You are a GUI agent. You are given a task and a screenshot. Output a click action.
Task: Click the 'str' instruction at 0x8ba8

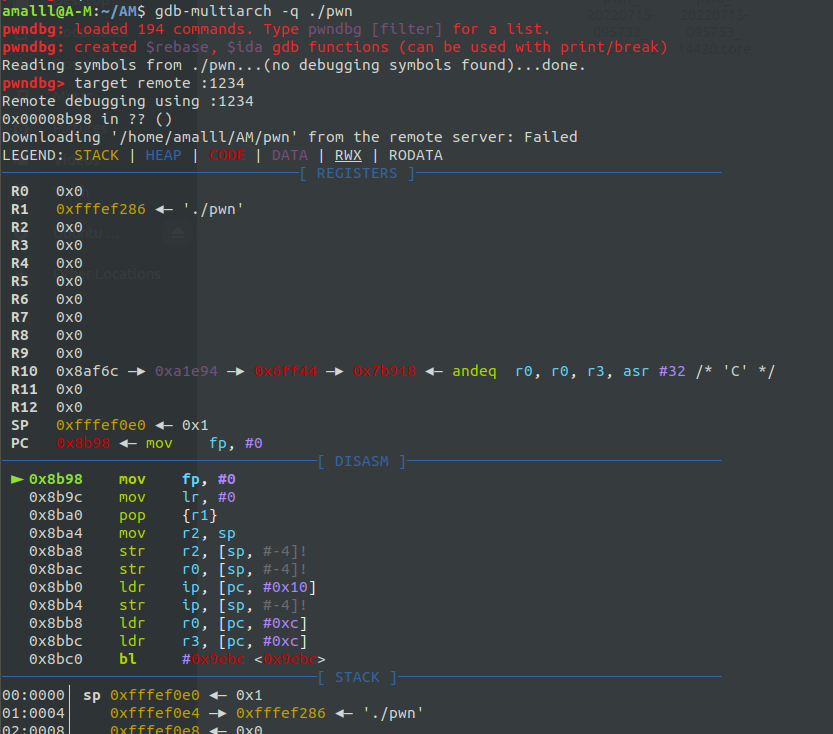tap(132, 551)
